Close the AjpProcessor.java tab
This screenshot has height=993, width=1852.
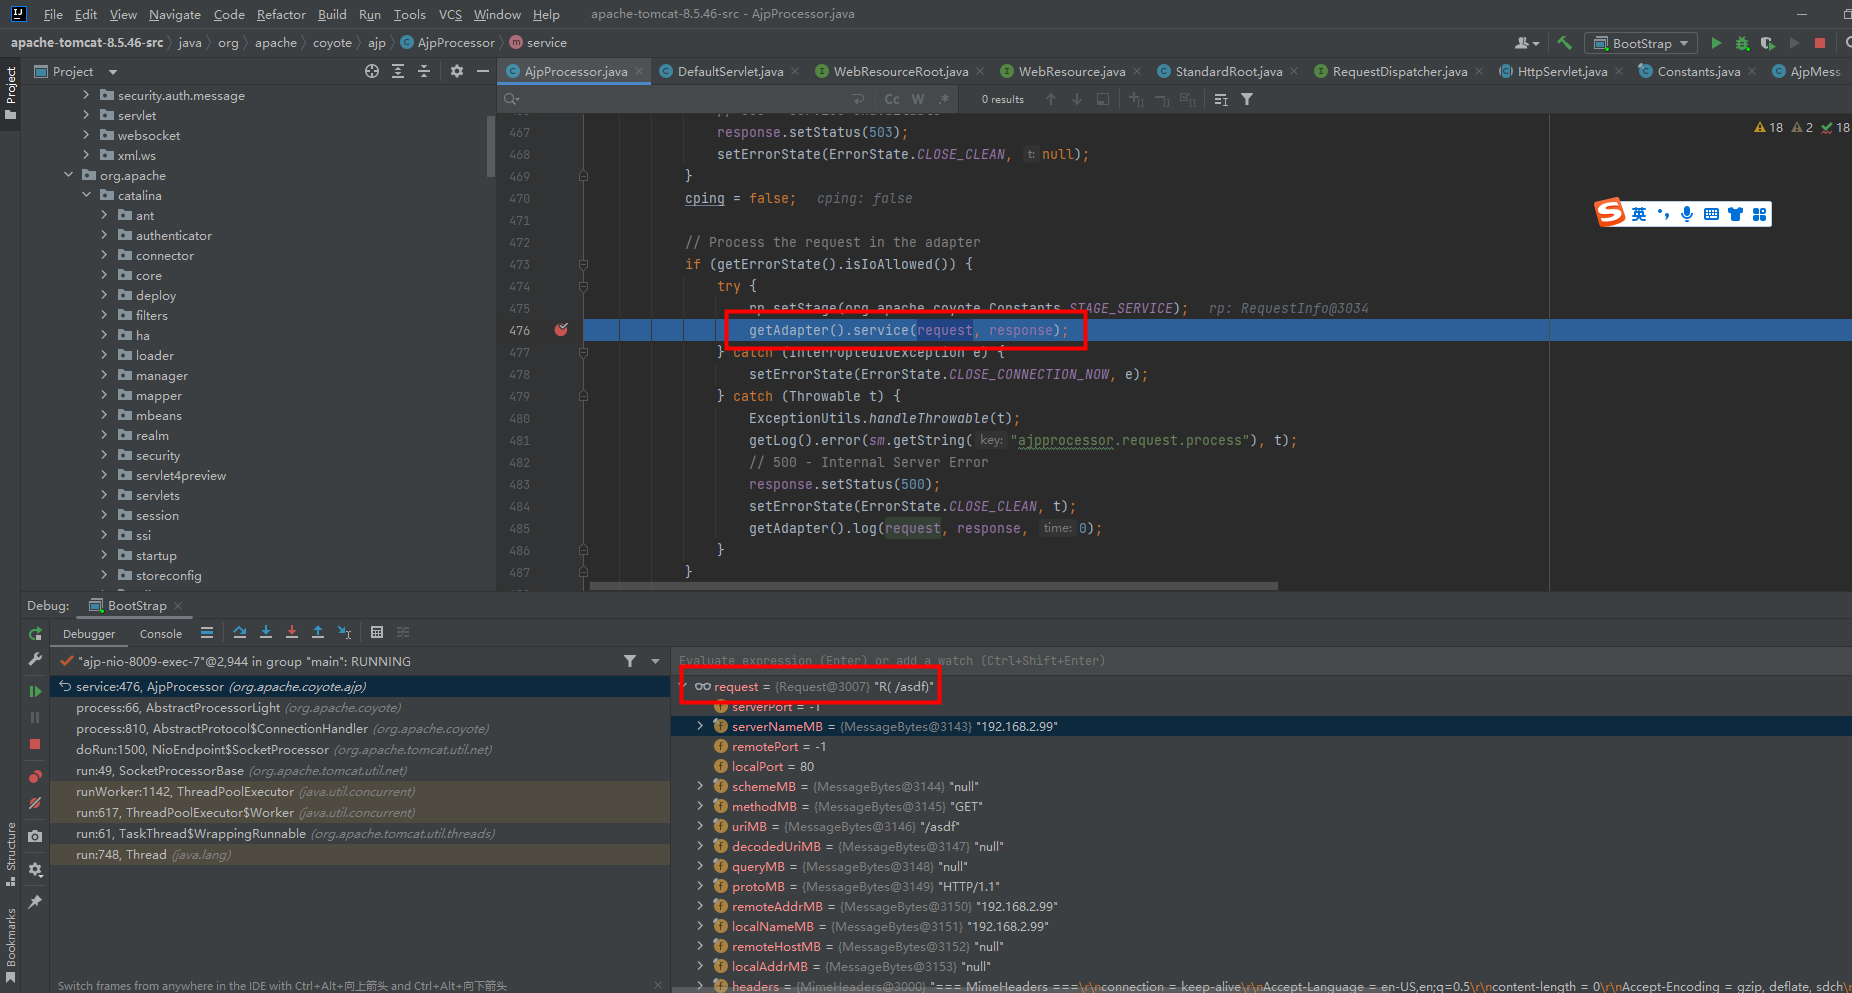[x=639, y=71]
